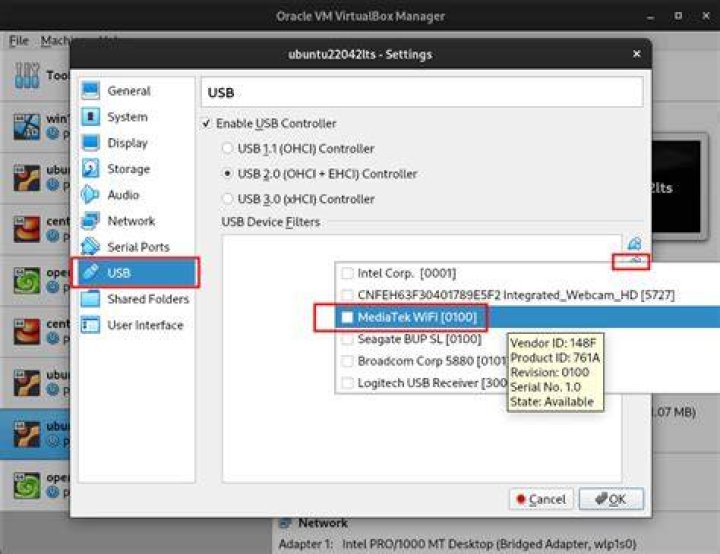The width and height of the screenshot is (720, 554).
Task: Check Seagate BUP SL [0100] device
Action: click(x=347, y=339)
